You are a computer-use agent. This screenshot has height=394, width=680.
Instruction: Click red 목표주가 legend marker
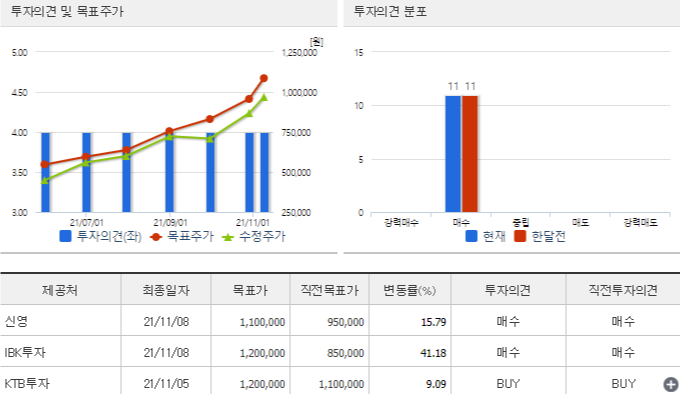point(156,237)
